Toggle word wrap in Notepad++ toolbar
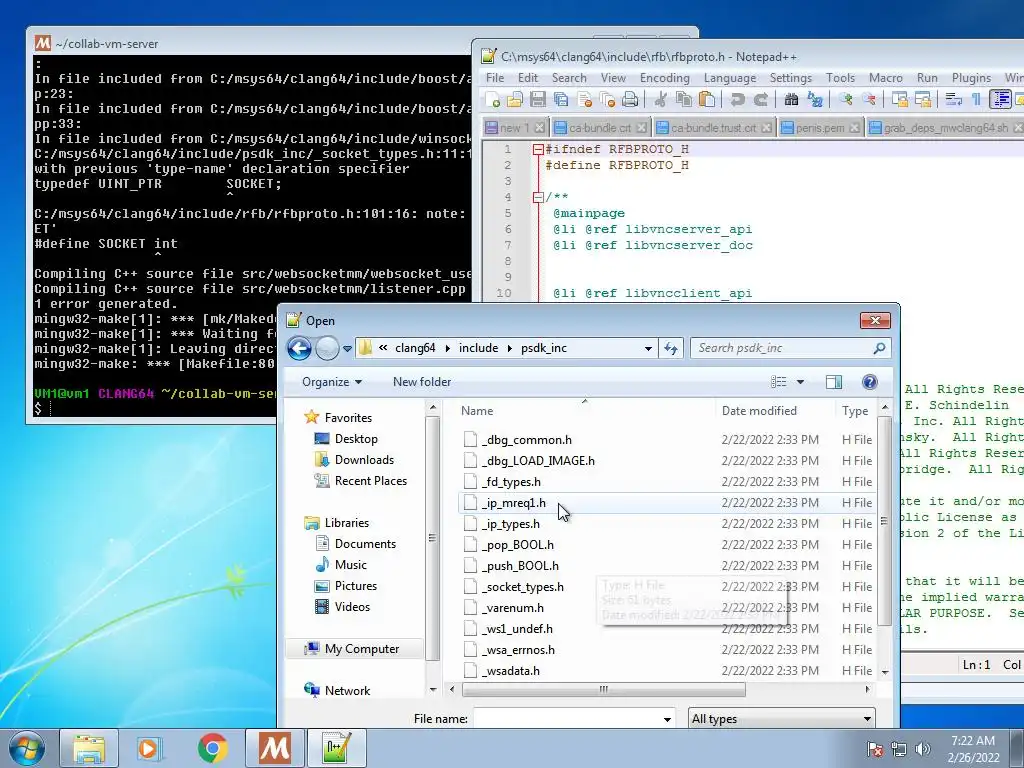The width and height of the screenshot is (1024, 768). pyautogui.click(x=953, y=99)
